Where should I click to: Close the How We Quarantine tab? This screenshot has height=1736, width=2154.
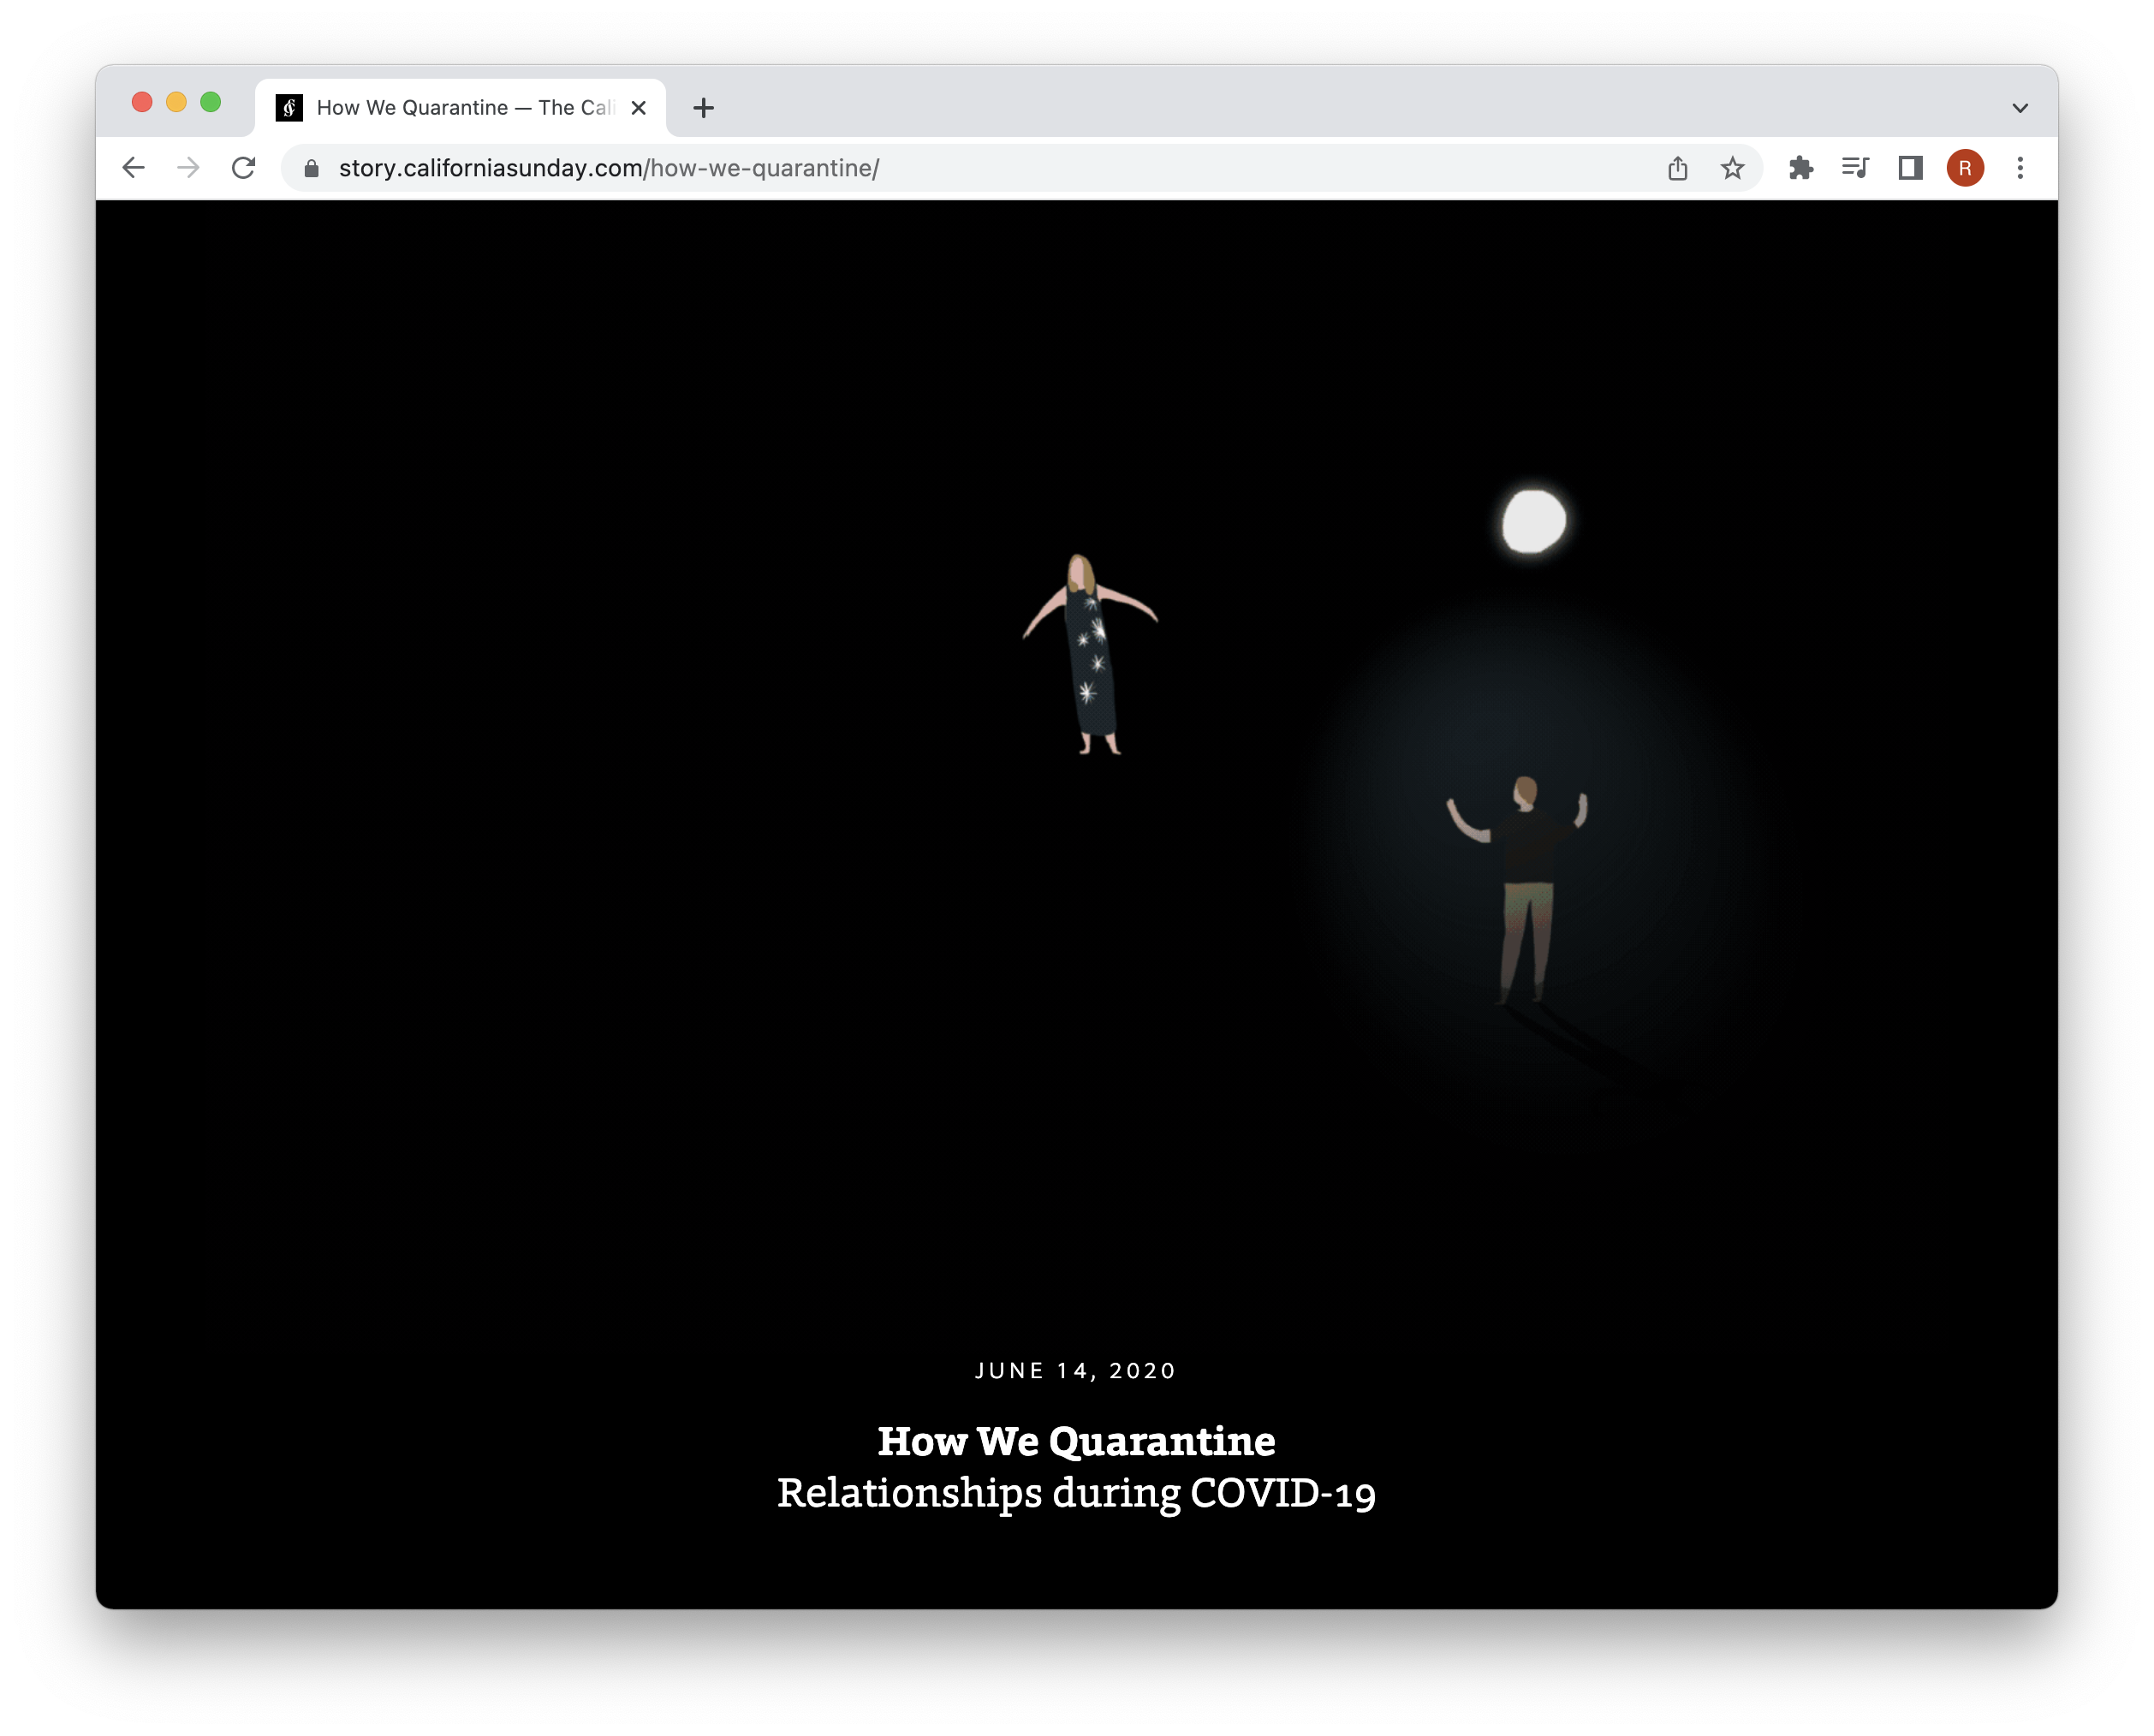tap(638, 108)
